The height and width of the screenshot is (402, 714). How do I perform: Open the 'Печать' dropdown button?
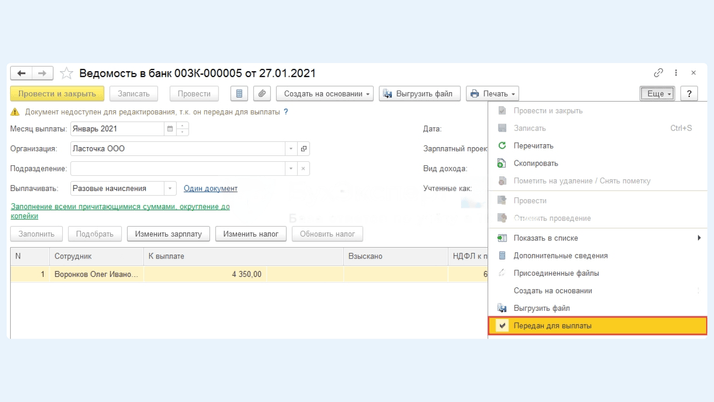492,94
